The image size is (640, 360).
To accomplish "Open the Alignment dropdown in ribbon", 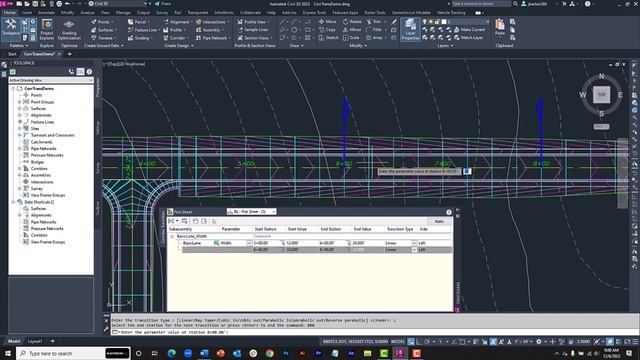I will (x=177, y=22).
